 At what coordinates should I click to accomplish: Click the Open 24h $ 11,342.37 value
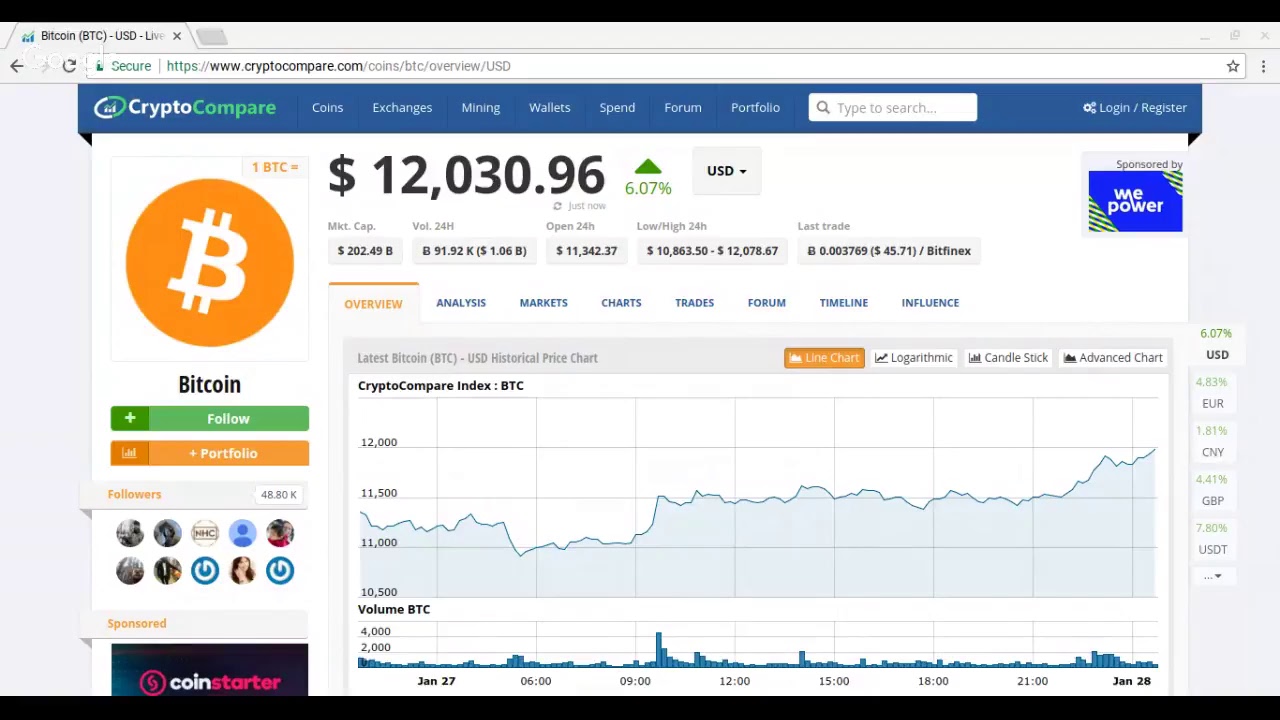[586, 251]
